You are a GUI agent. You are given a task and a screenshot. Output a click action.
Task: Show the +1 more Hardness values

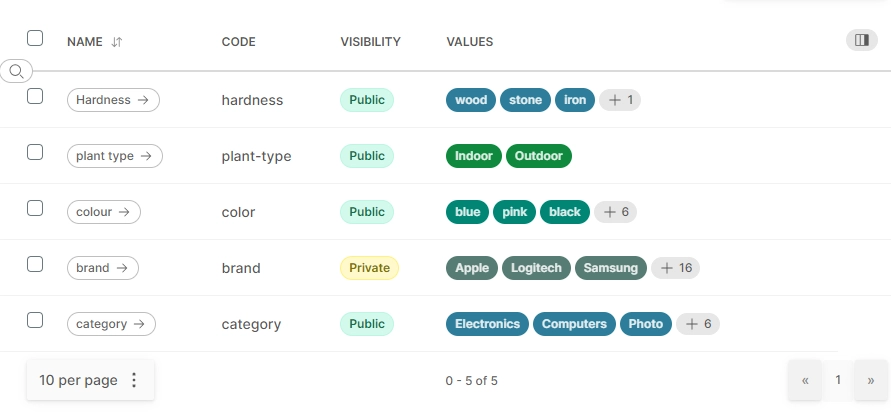620,100
